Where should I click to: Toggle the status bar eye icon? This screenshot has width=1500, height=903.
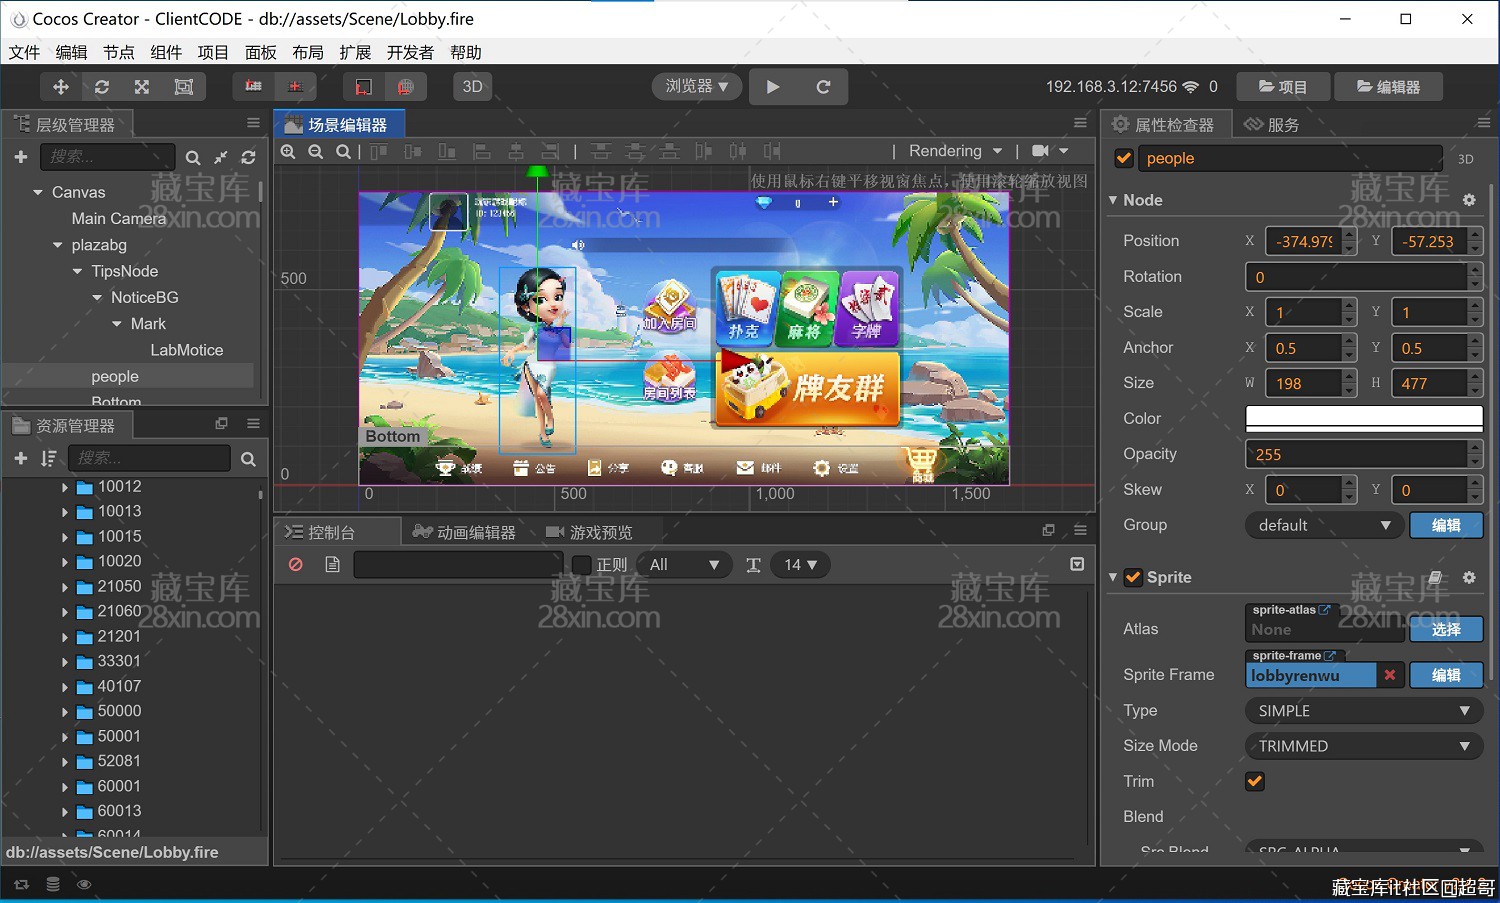tap(84, 884)
